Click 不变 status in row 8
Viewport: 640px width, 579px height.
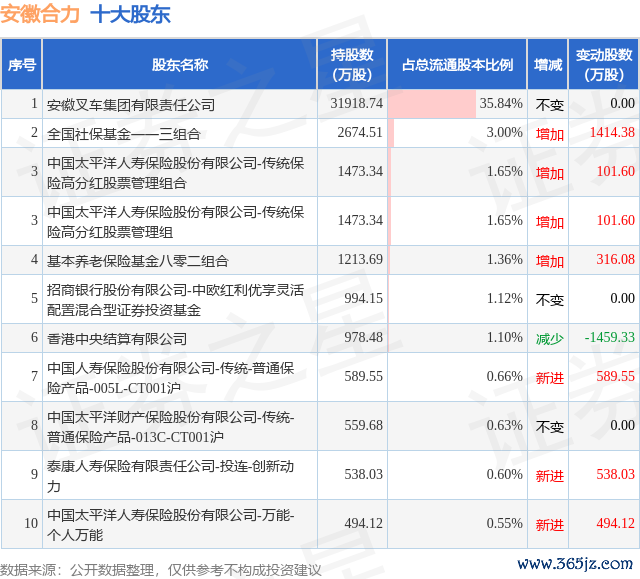point(549,426)
